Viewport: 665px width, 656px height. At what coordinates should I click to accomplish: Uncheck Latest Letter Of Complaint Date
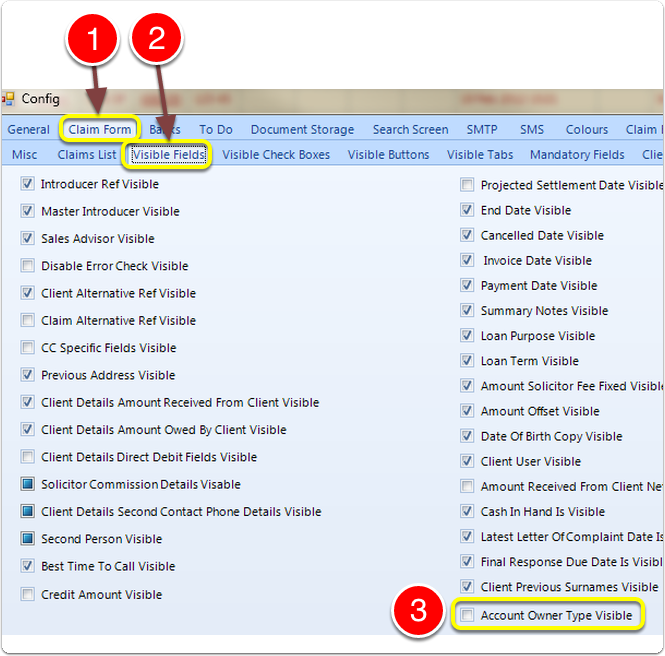(467, 536)
